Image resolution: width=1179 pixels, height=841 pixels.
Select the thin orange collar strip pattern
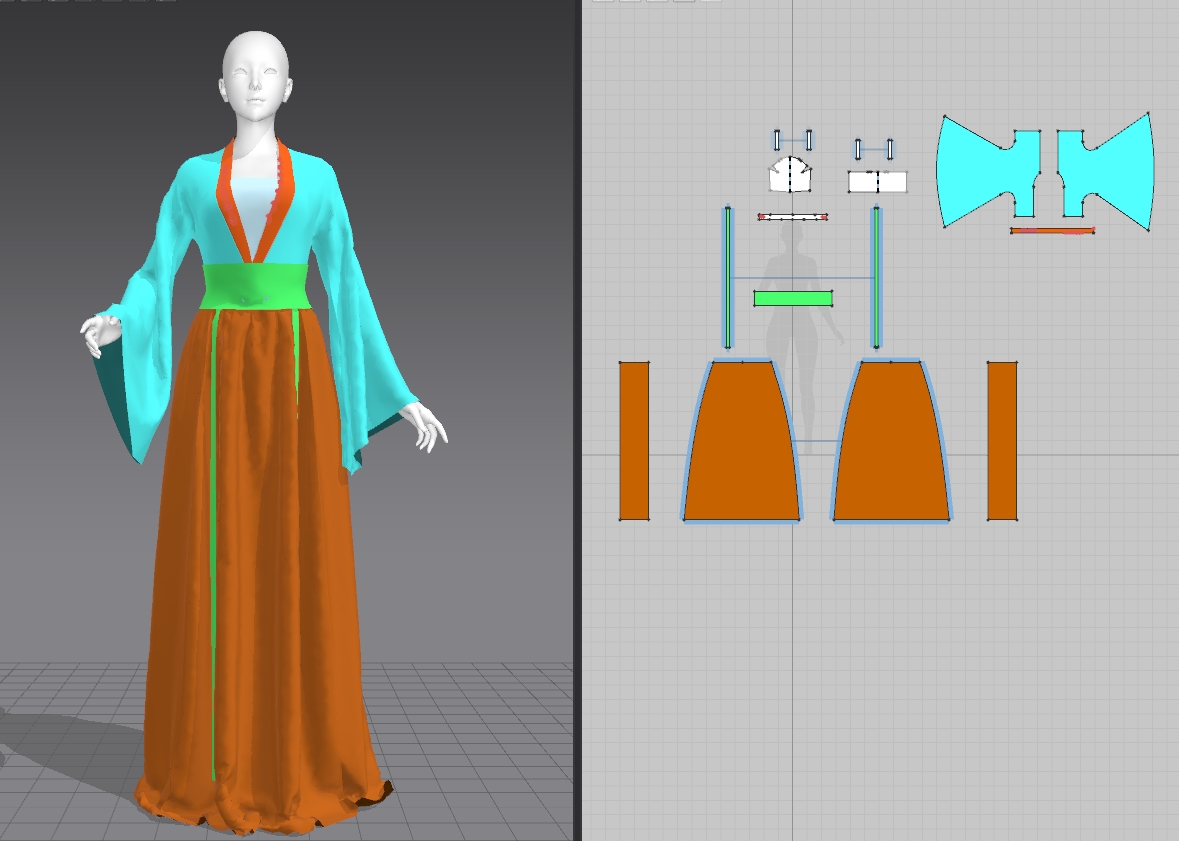pos(1052,231)
